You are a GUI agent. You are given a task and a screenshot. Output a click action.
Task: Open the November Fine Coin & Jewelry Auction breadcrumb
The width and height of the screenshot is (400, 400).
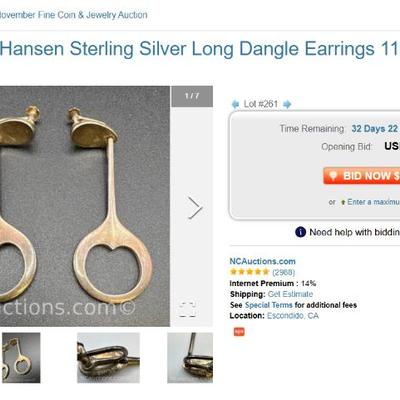click(74, 15)
